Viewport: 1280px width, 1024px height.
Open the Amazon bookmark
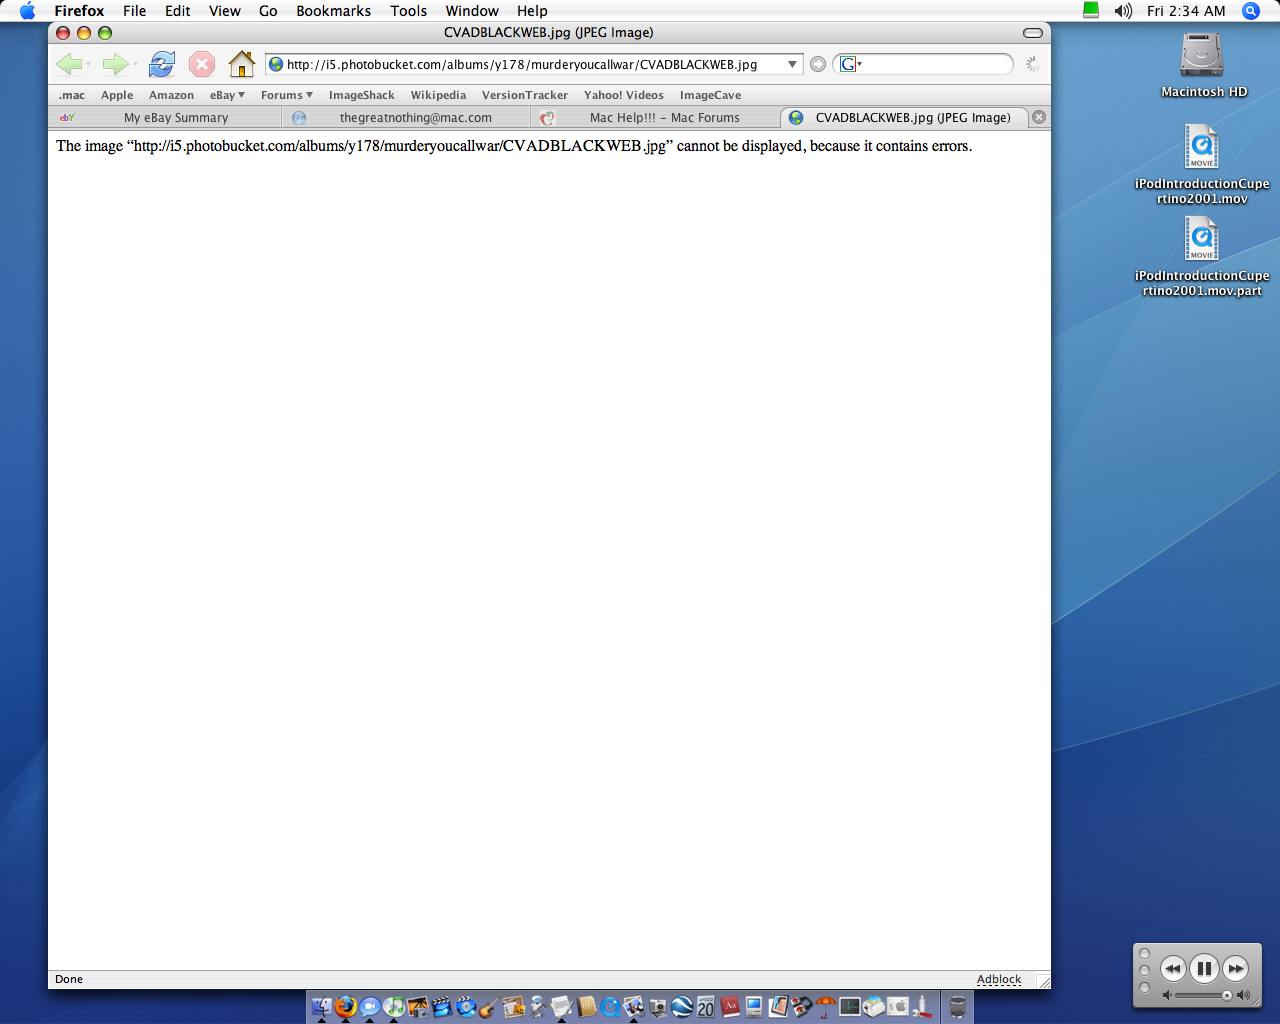click(171, 95)
